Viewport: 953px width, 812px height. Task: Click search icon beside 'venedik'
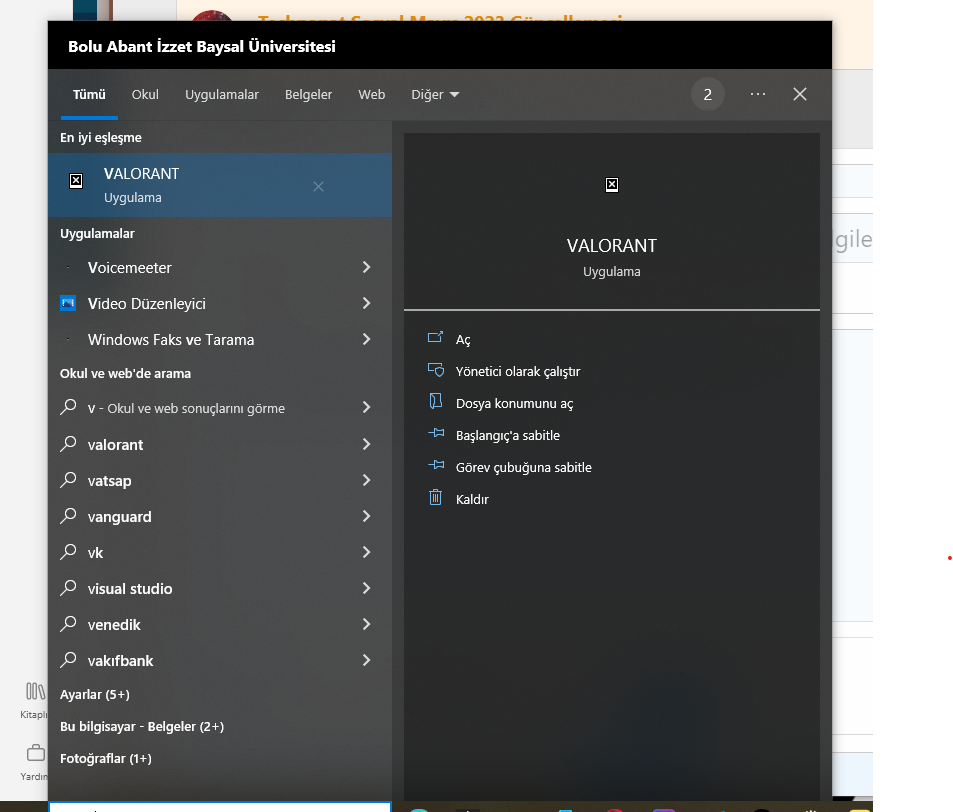click(68, 624)
